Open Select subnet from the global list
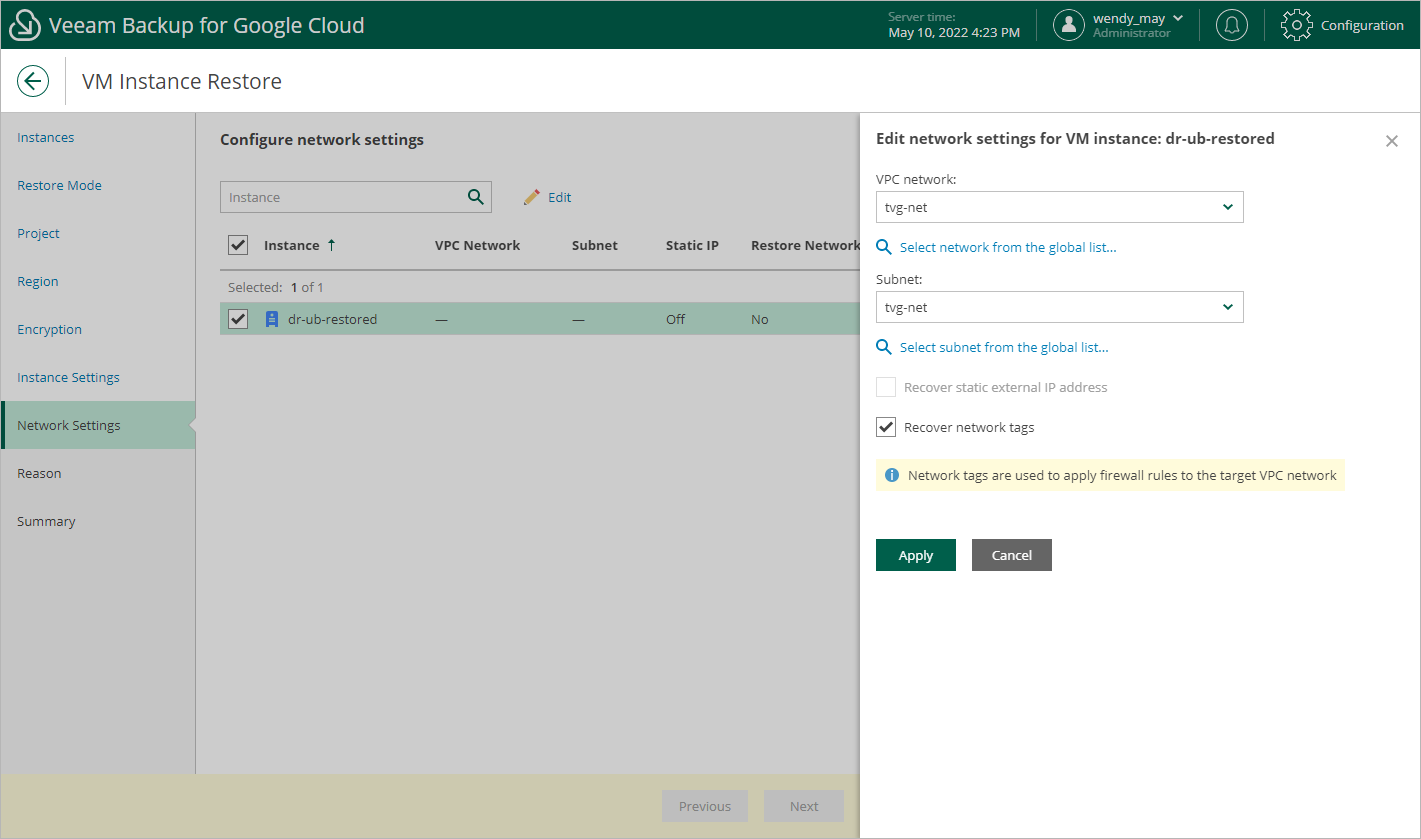 (x=1004, y=347)
